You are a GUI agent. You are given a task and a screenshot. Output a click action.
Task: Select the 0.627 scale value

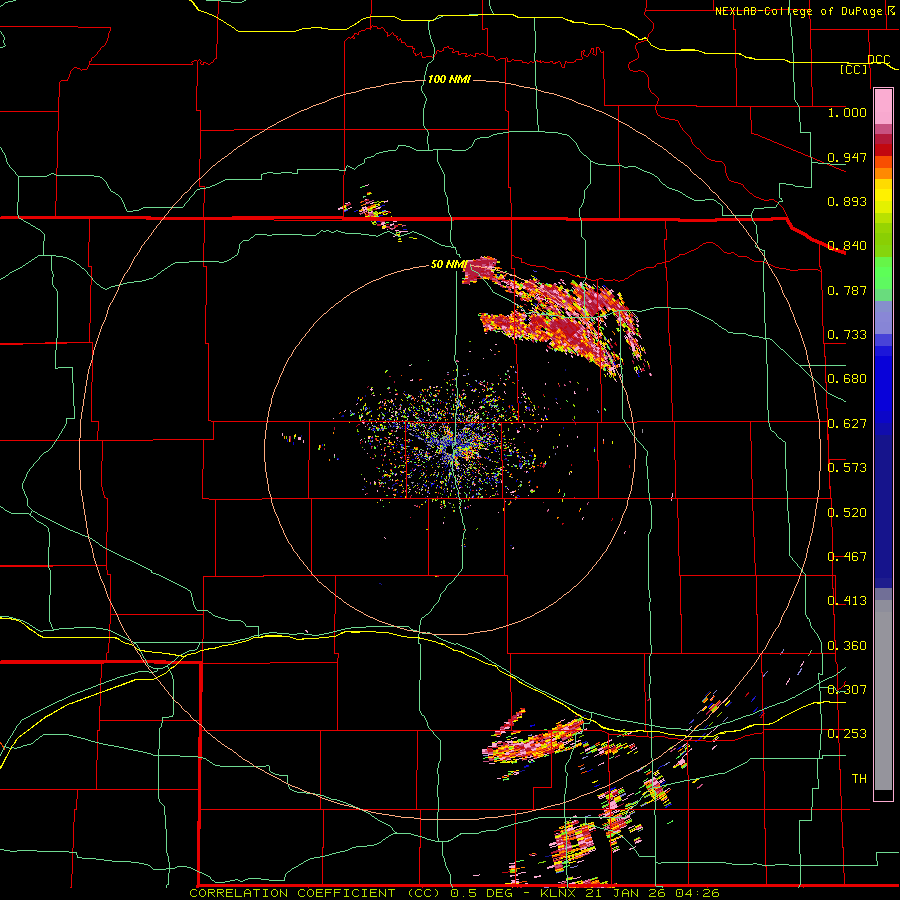coord(847,424)
